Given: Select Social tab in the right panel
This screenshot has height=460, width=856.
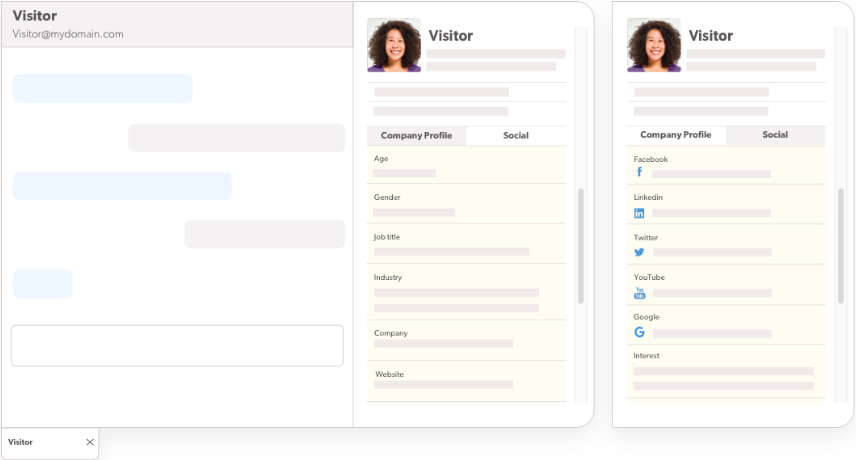Looking at the screenshot, I should coord(775,135).
